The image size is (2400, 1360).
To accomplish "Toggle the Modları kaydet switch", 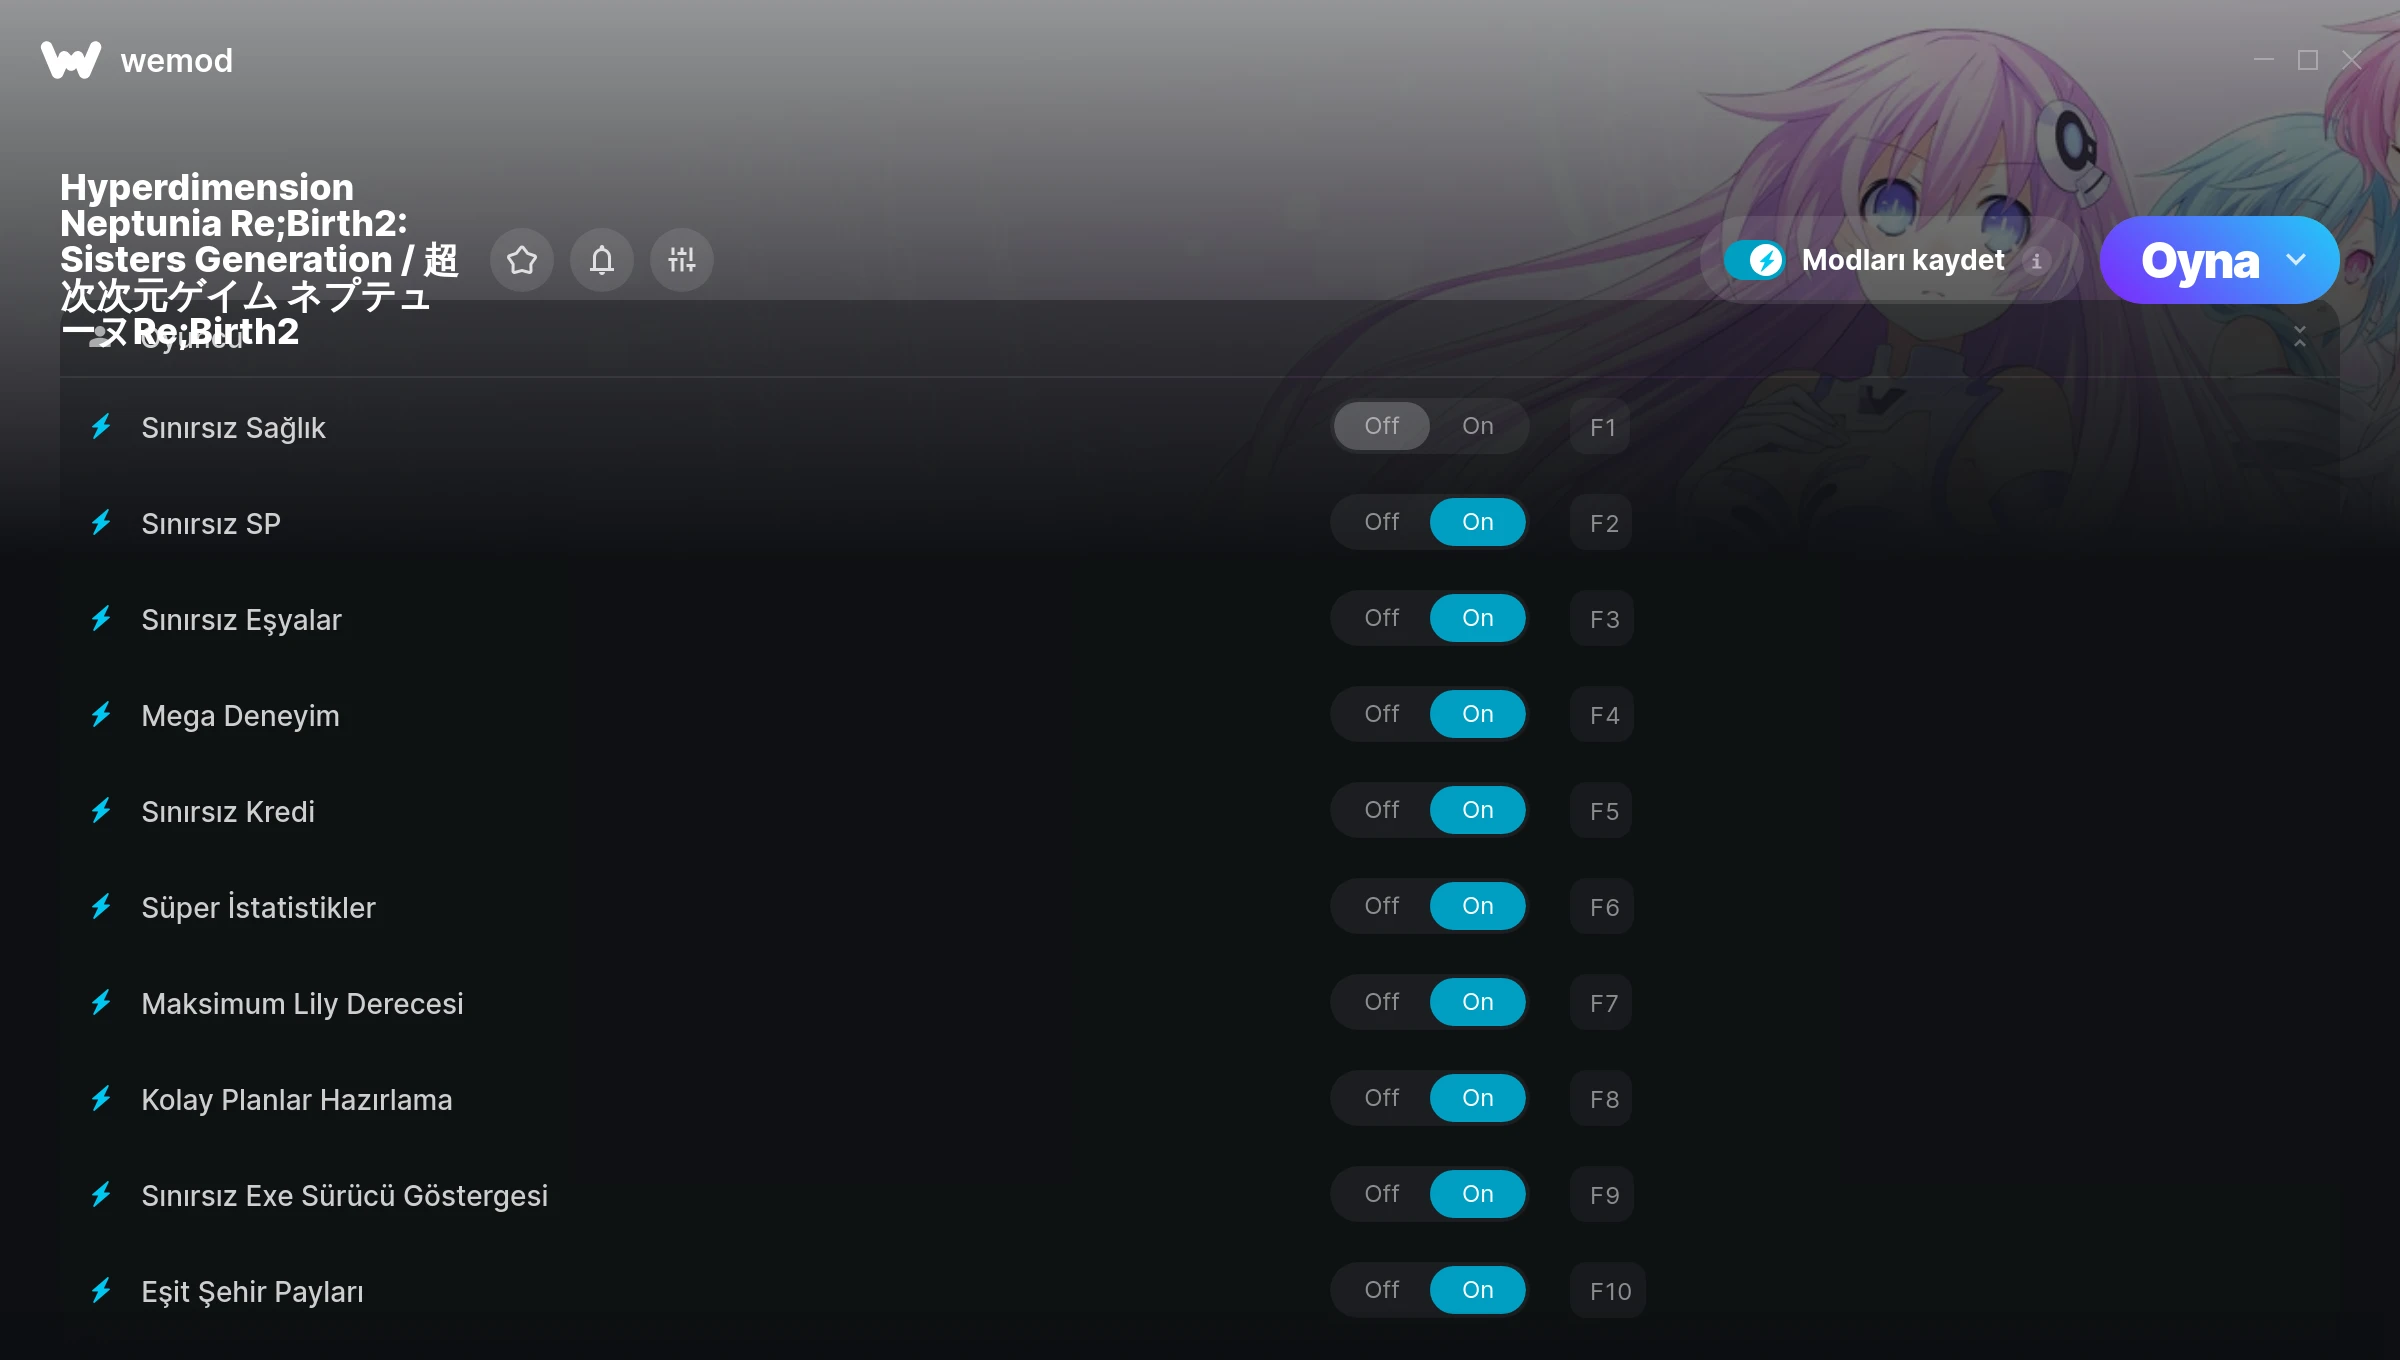I will tap(1754, 260).
